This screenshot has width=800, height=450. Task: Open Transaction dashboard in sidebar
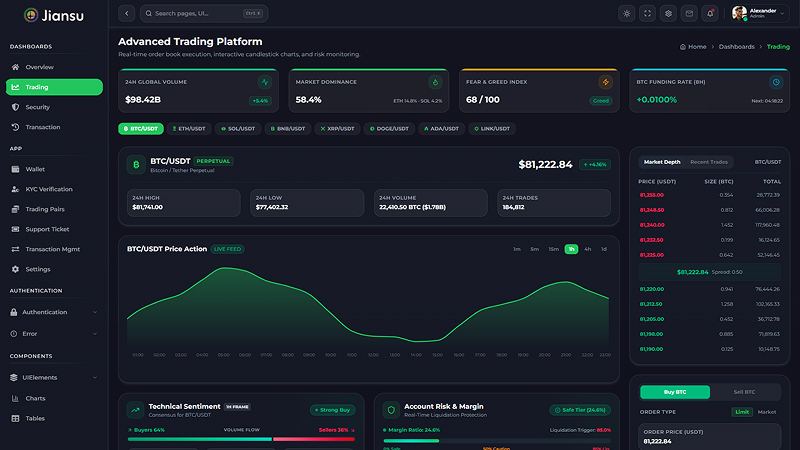click(x=54, y=127)
